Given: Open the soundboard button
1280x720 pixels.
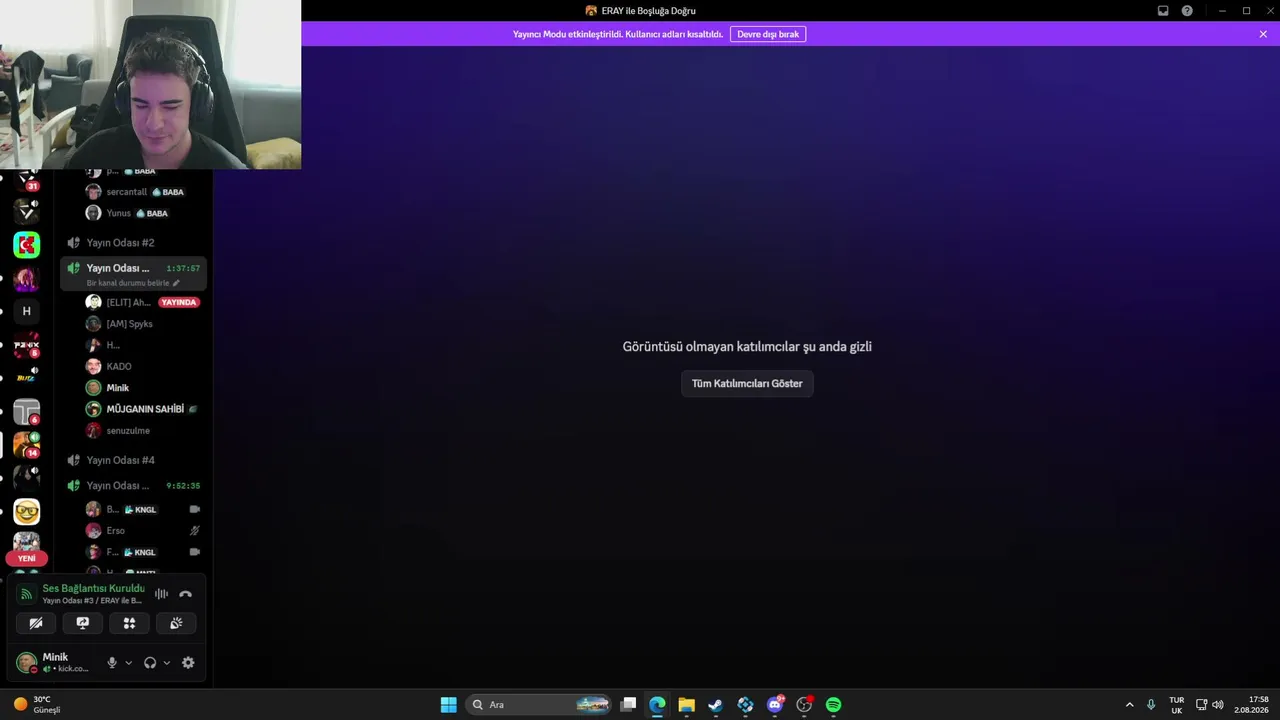Looking at the screenshot, I should pyautogui.click(x=176, y=623).
